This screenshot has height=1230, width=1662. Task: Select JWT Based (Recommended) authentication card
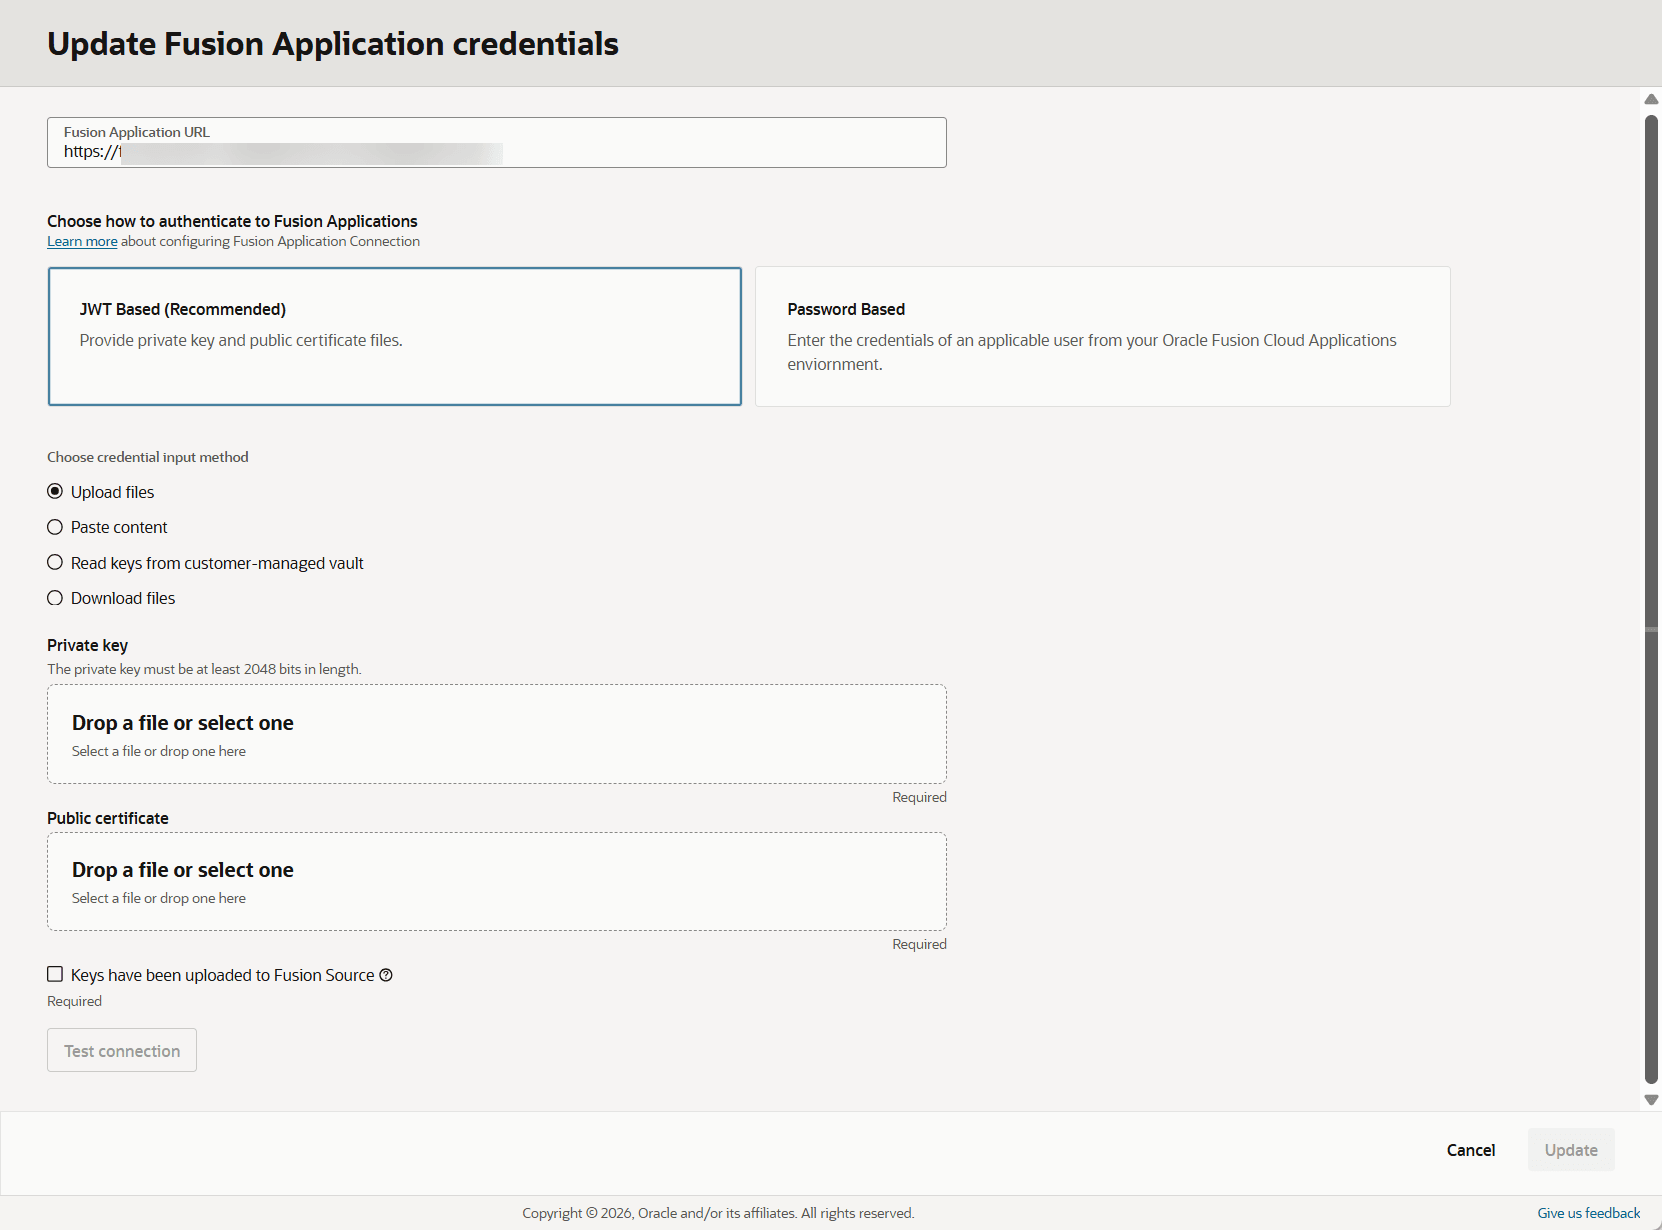pyautogui.click(x=395, y=336)
